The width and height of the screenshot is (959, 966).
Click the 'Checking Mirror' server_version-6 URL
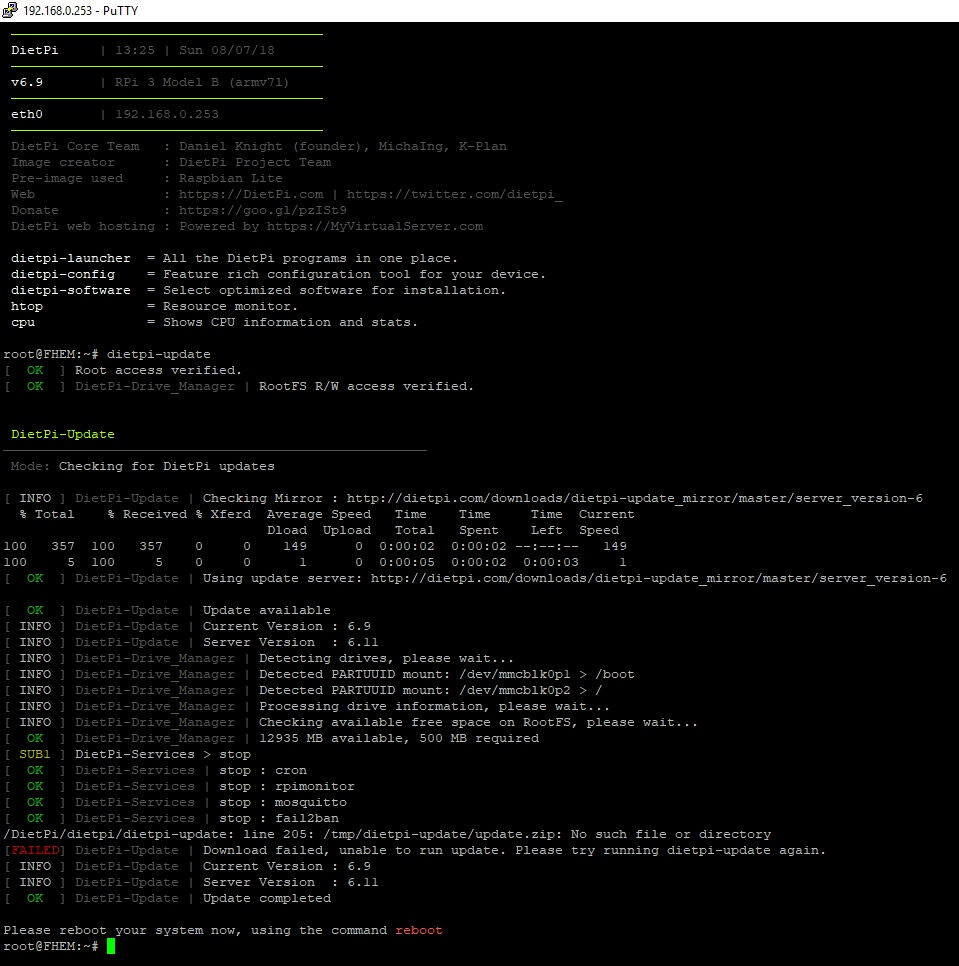click(634, 499)
